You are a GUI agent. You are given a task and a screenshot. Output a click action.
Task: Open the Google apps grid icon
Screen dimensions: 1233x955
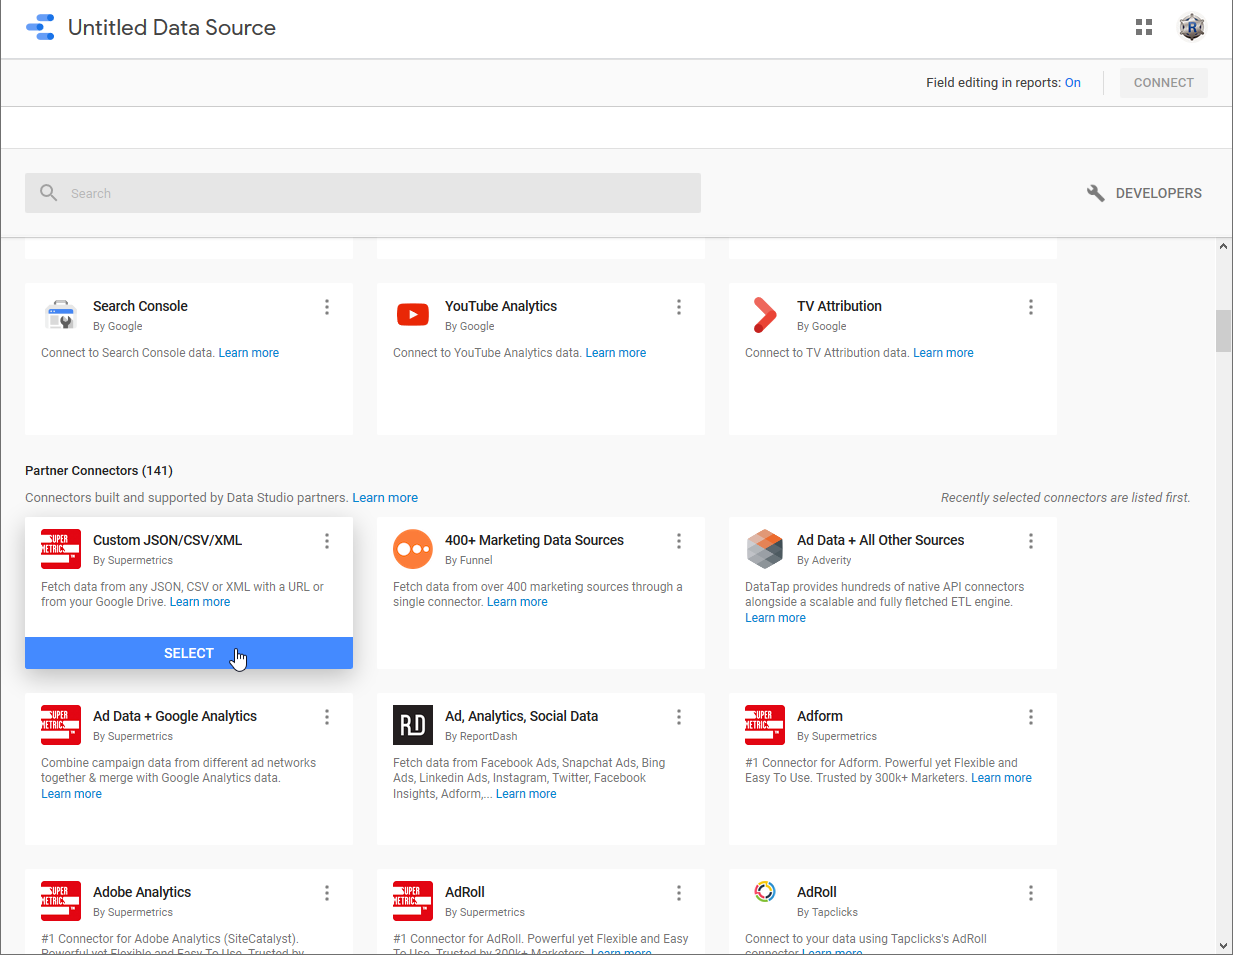1144,27
